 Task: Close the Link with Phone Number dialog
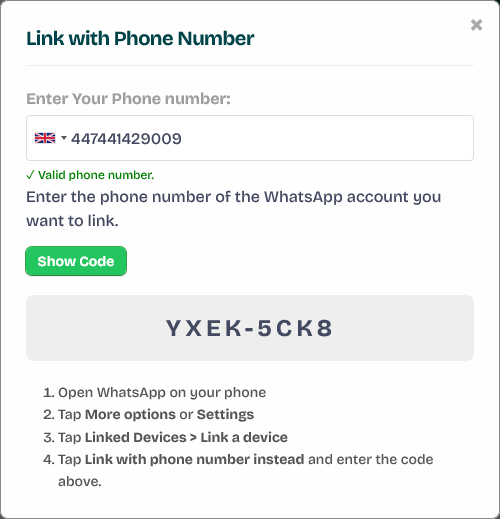476,25
